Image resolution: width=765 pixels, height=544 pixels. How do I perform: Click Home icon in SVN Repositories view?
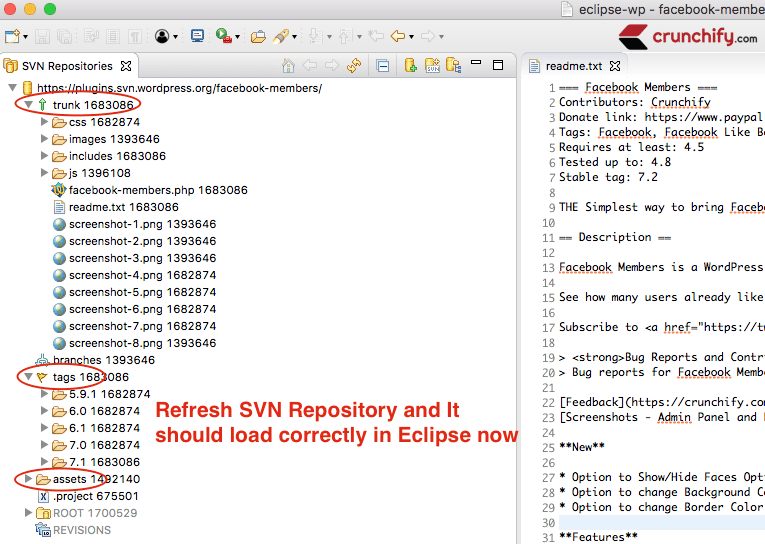288,65
